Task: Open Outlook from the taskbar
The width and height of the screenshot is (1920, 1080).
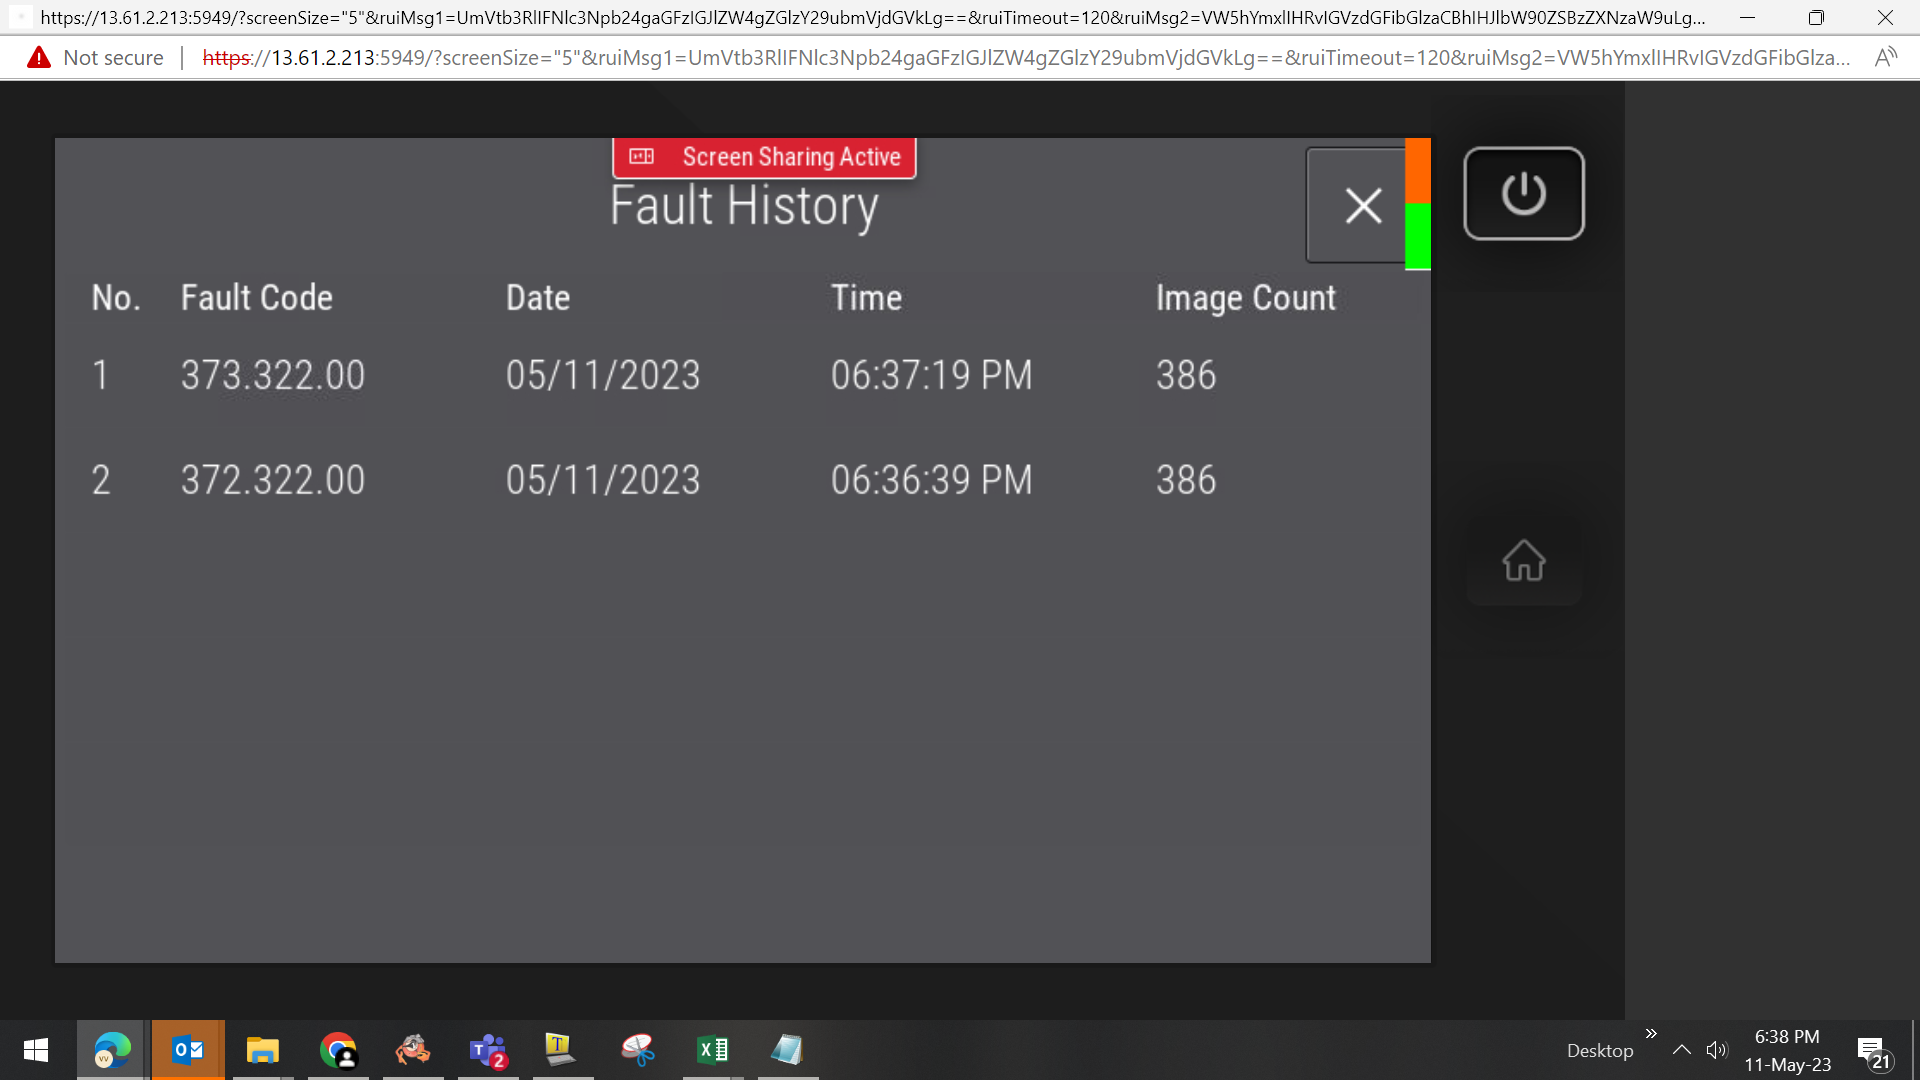Action: [188, 1050]
